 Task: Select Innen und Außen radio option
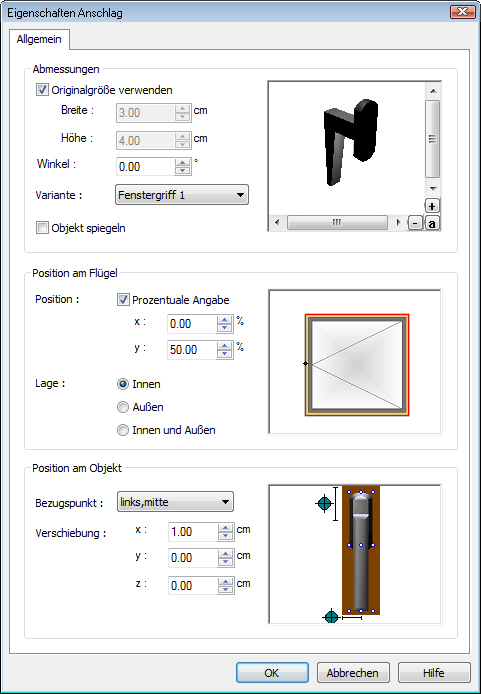(x=123, y=430)
